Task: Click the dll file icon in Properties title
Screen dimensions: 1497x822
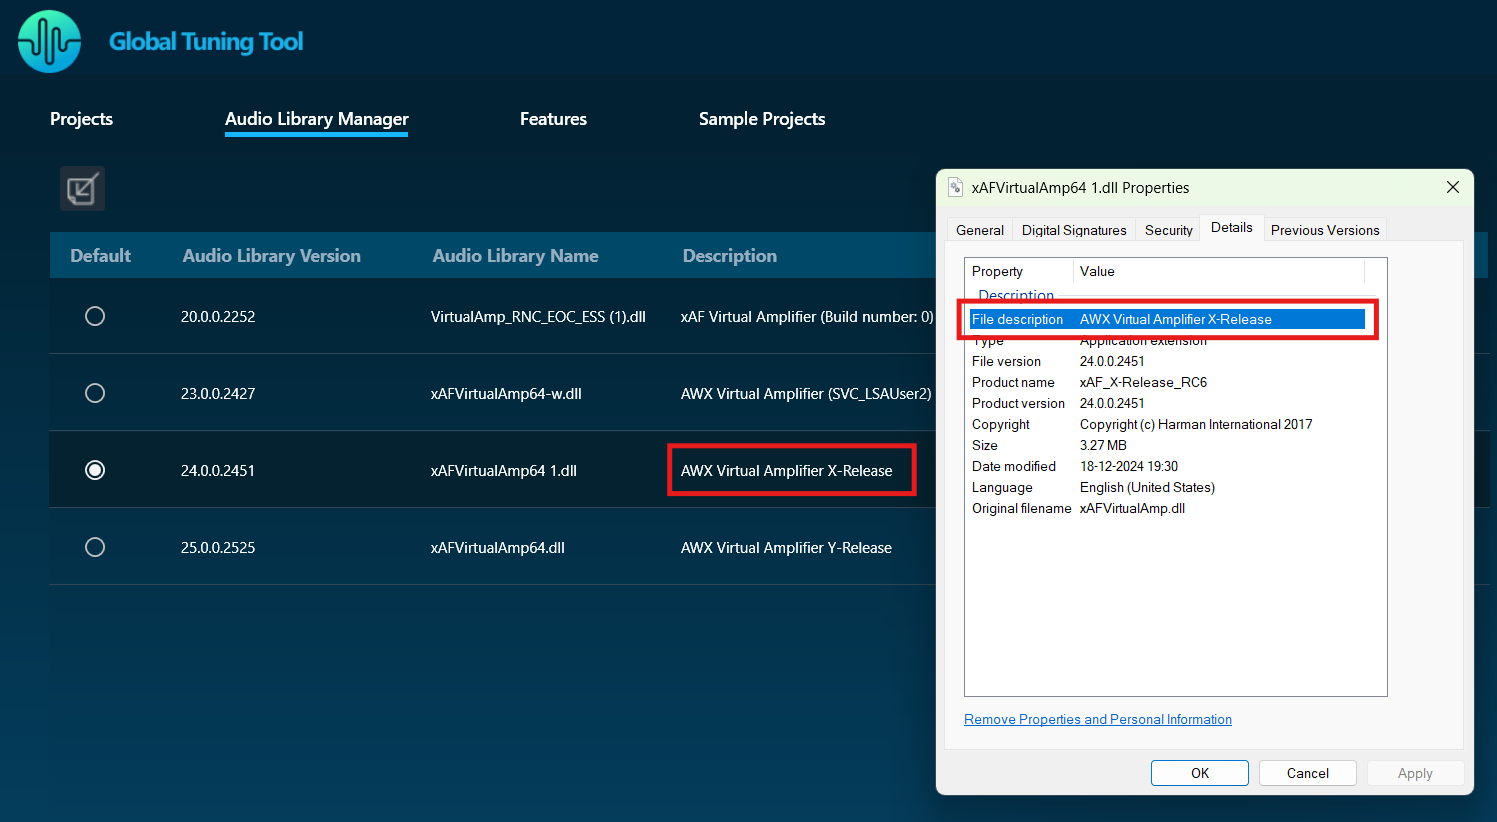Action: pyautogui.click(x=955, y=188)
